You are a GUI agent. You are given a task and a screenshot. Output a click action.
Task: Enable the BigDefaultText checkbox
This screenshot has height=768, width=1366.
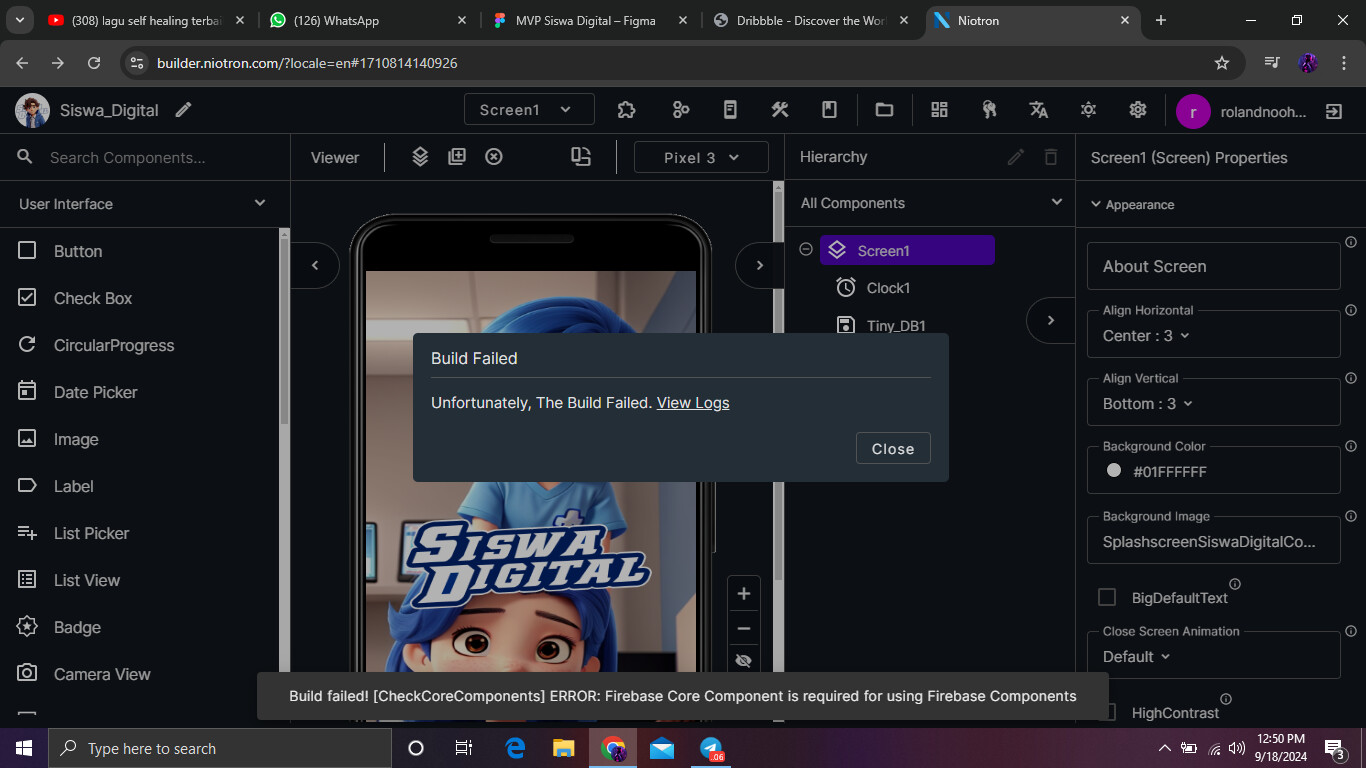(x=1107, y=597)
